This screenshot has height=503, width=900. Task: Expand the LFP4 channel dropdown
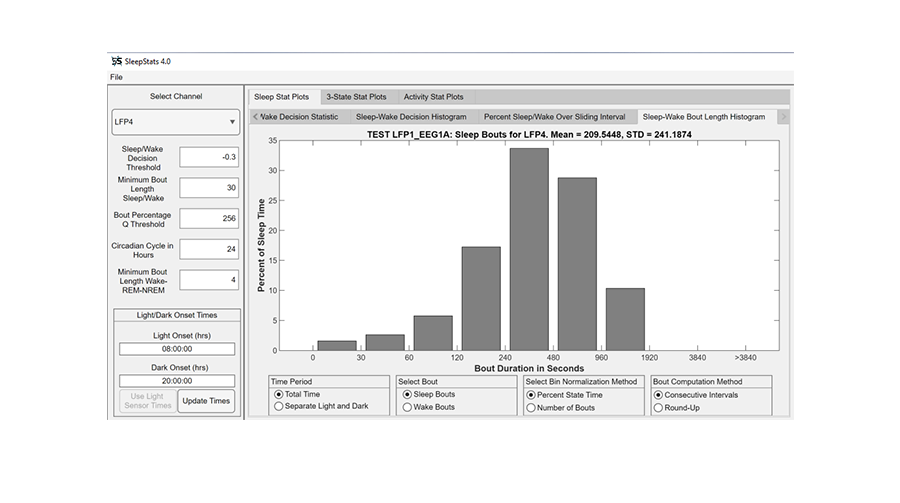(175, 122)
